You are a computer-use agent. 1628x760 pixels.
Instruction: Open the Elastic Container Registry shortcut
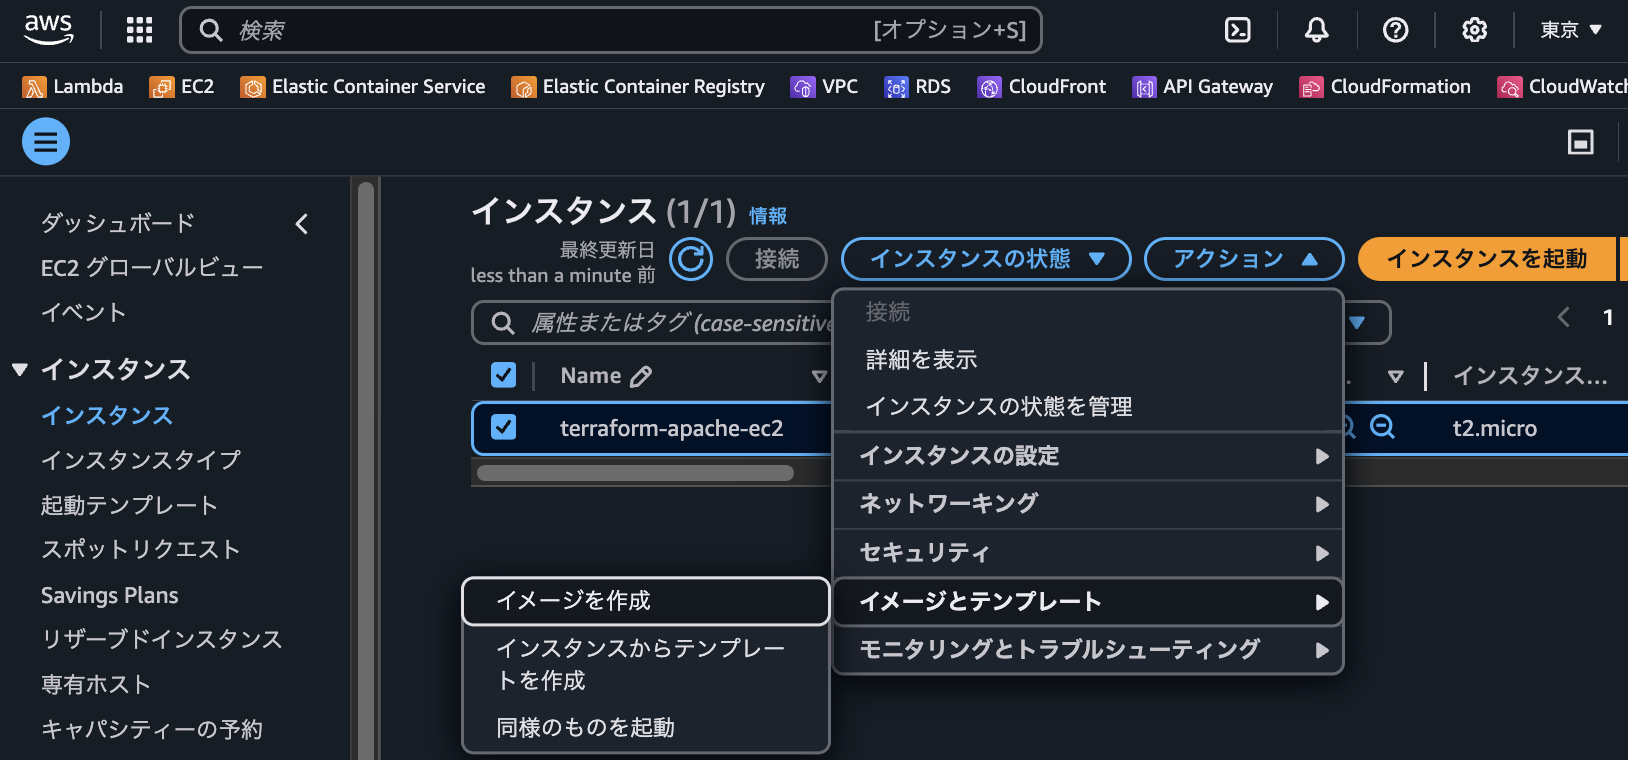[x=638, y=87]
